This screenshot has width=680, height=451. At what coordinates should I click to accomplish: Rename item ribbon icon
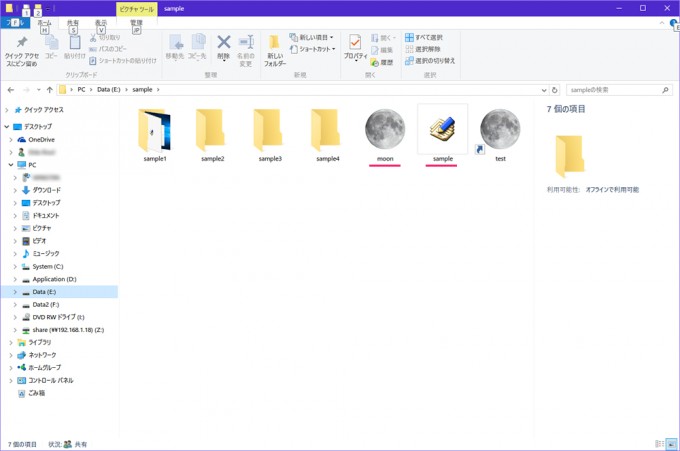[x=246, y=50]
